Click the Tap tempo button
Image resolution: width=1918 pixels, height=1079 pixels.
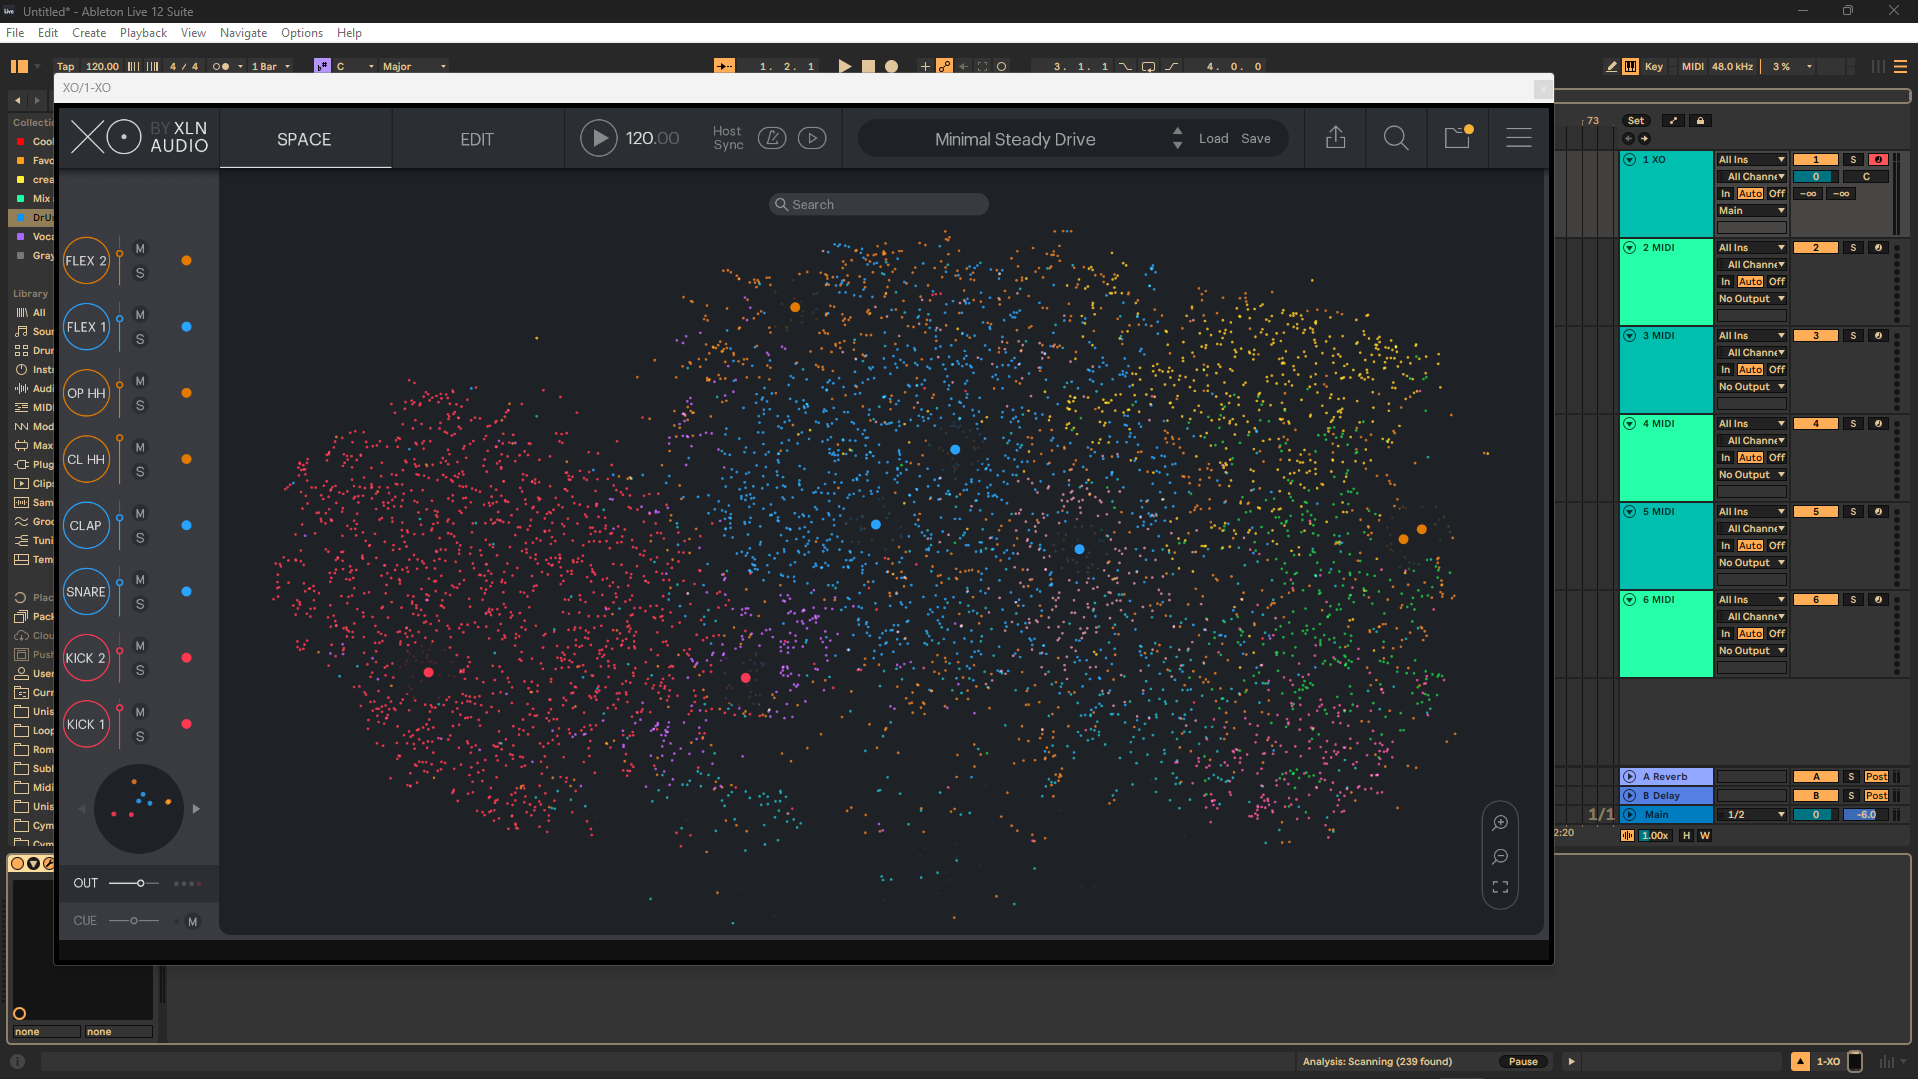click(x=66, y=66)
